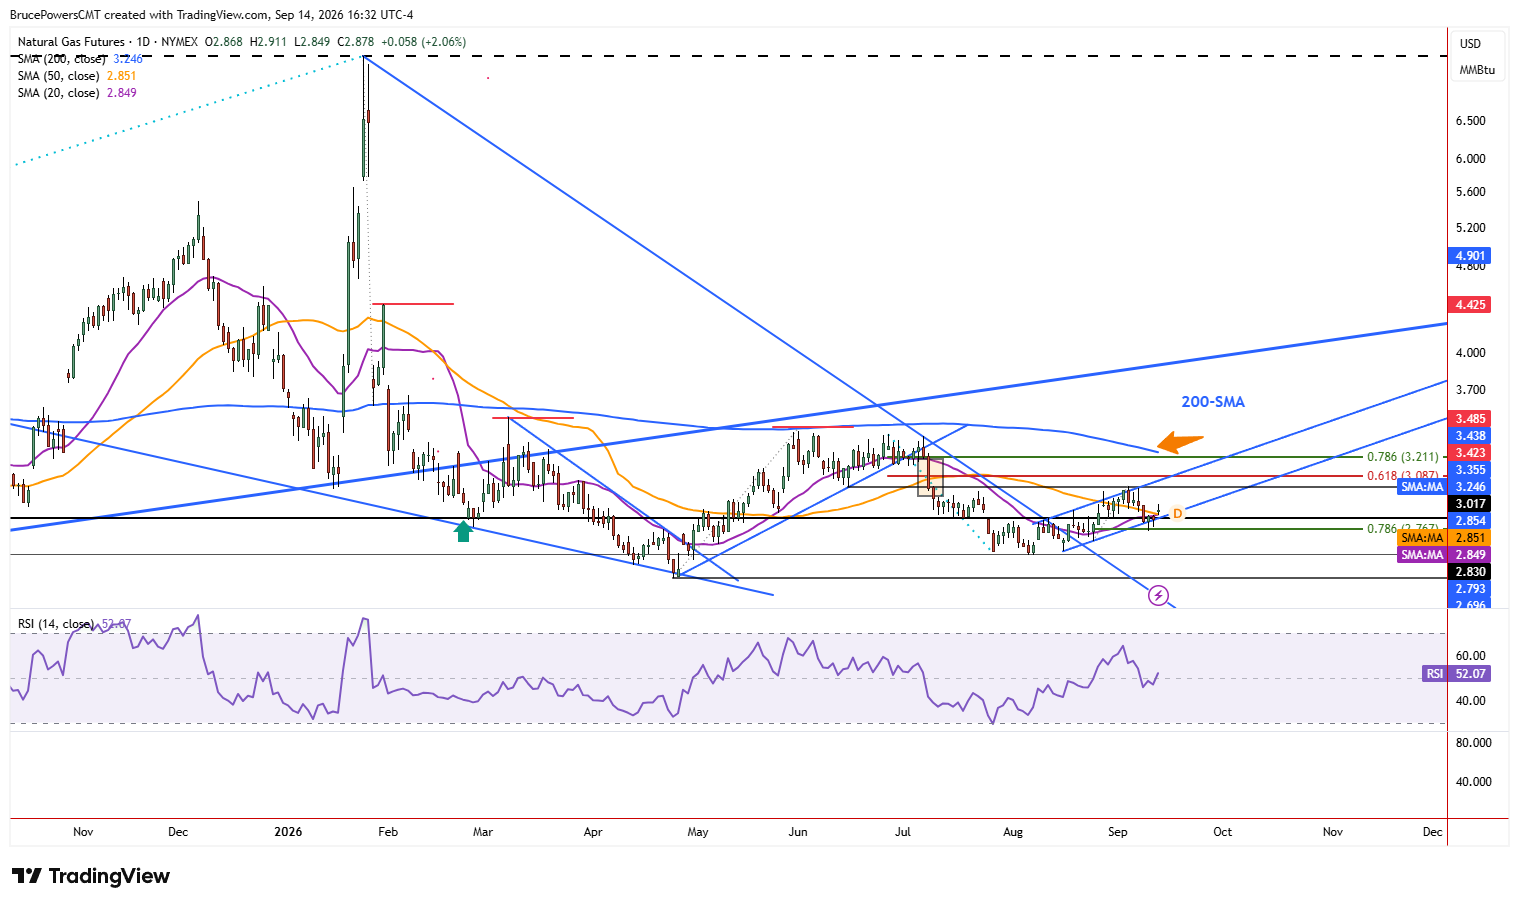Select the 0.786 (2.767) Fibonacci label
This screenshot has width=1519, height=906.
coord(1403,529)
